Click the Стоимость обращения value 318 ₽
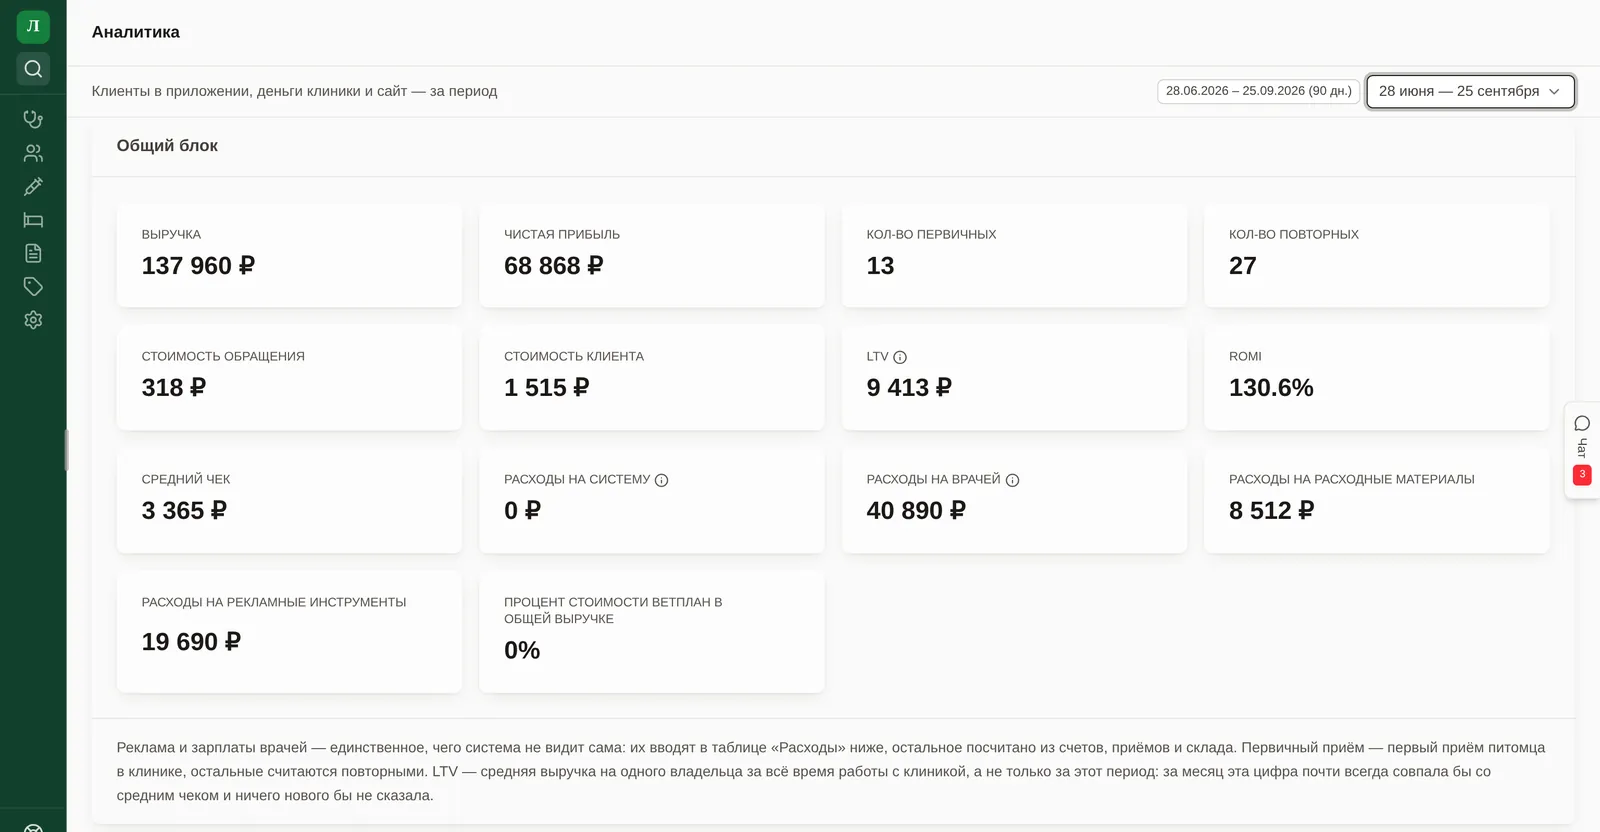The height and width of the screenshot is (832, 1600). coord(174,388)
